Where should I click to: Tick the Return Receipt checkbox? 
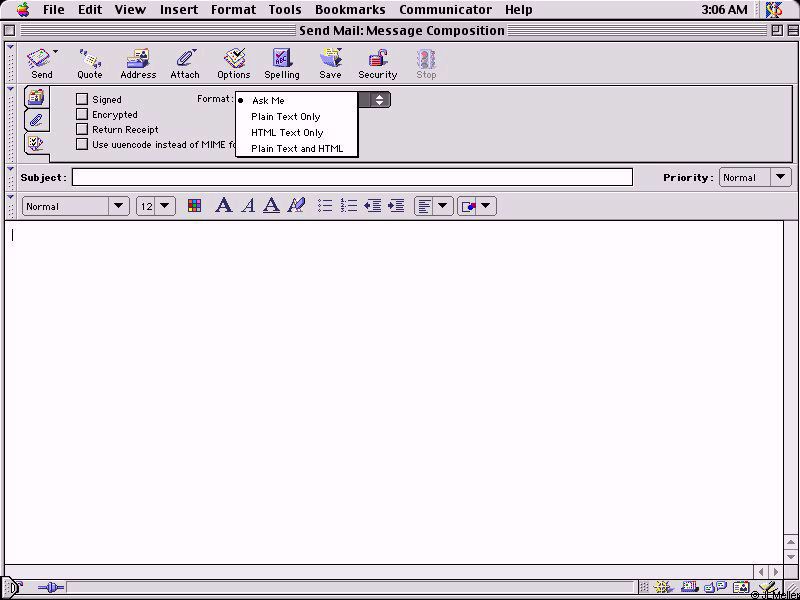[x=82, y=129]
